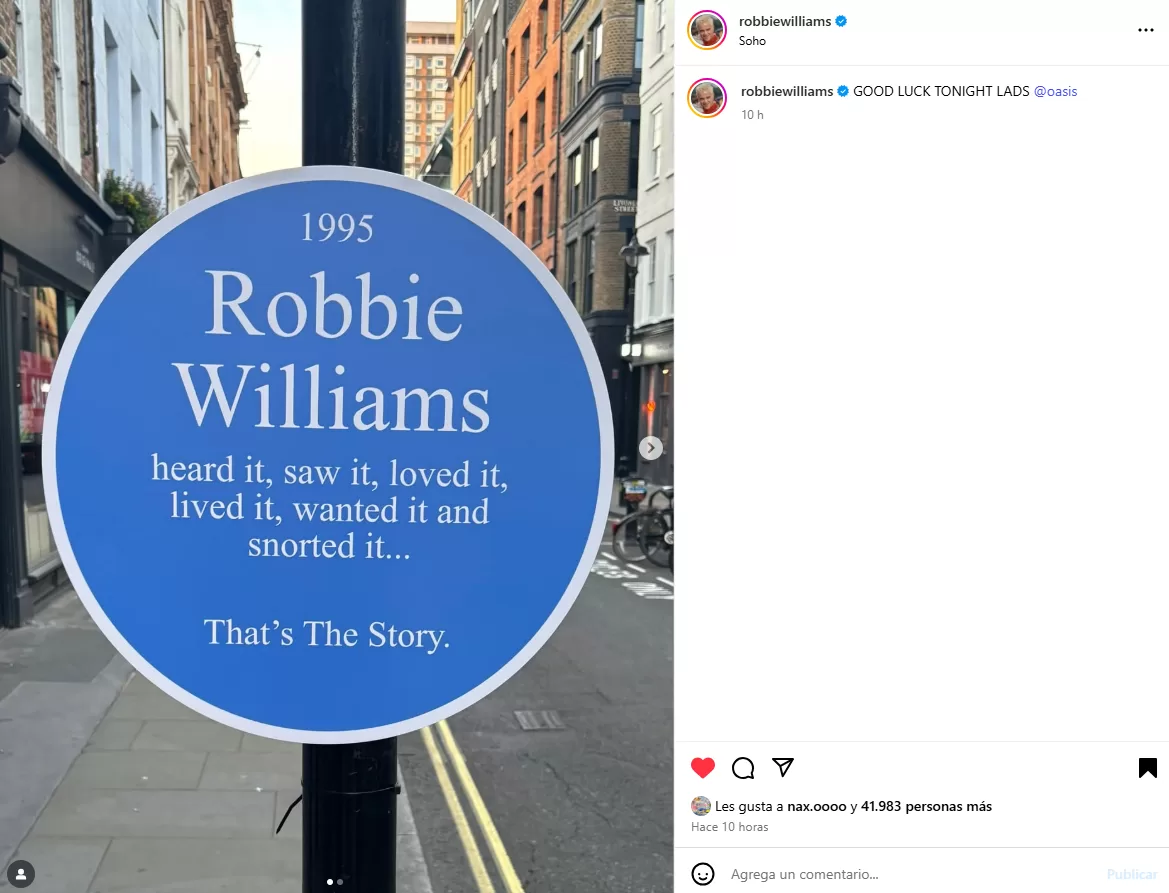1169x893 pixels.
Task: Click the caption's robbiewilliams avatar
Action: pyautogui.click(x=707, y=98)
